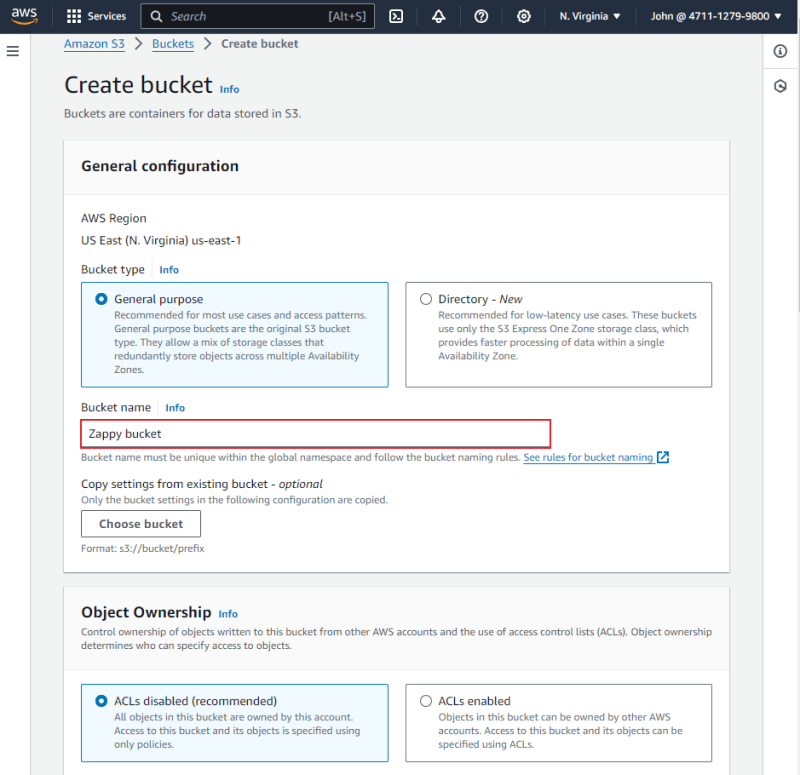800x775 pixels.
Task: Open the settings gear icon
Action: coord(523,16)
